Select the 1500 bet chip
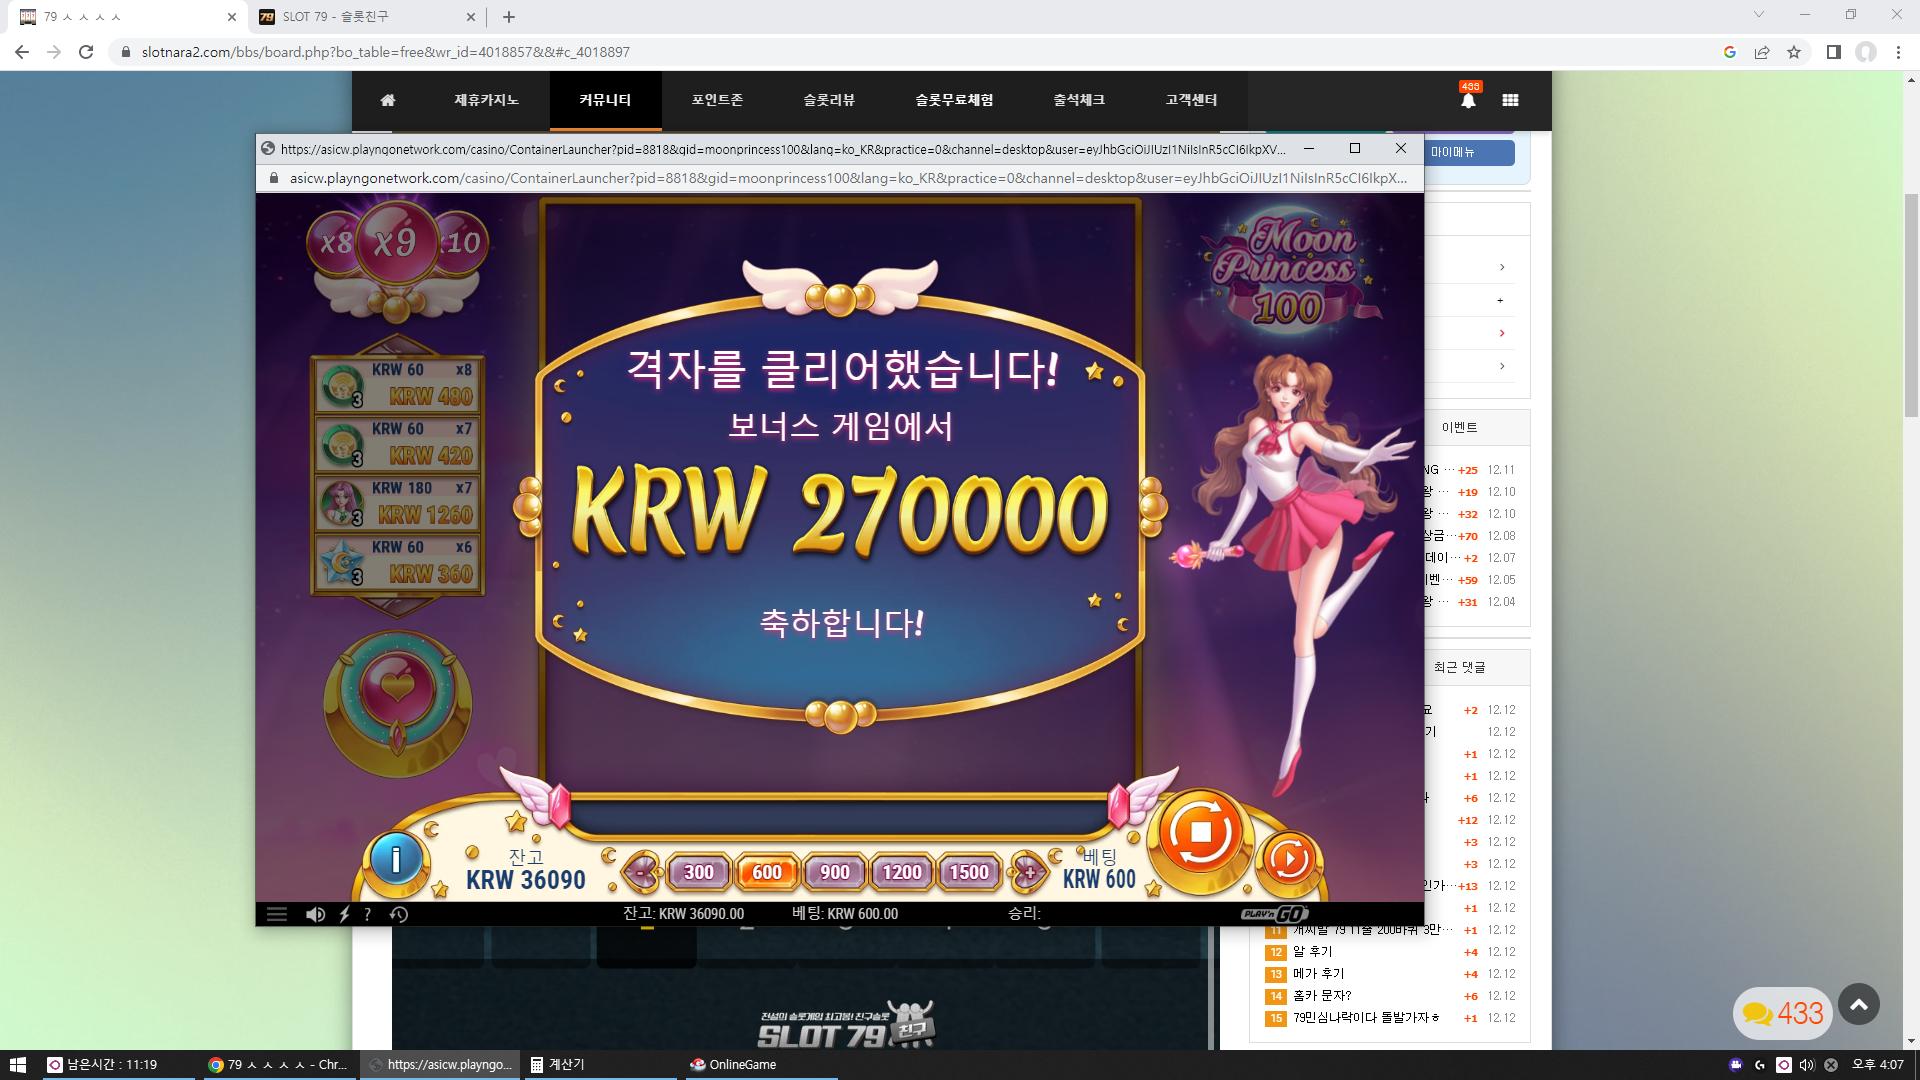 tap(969, 872)
